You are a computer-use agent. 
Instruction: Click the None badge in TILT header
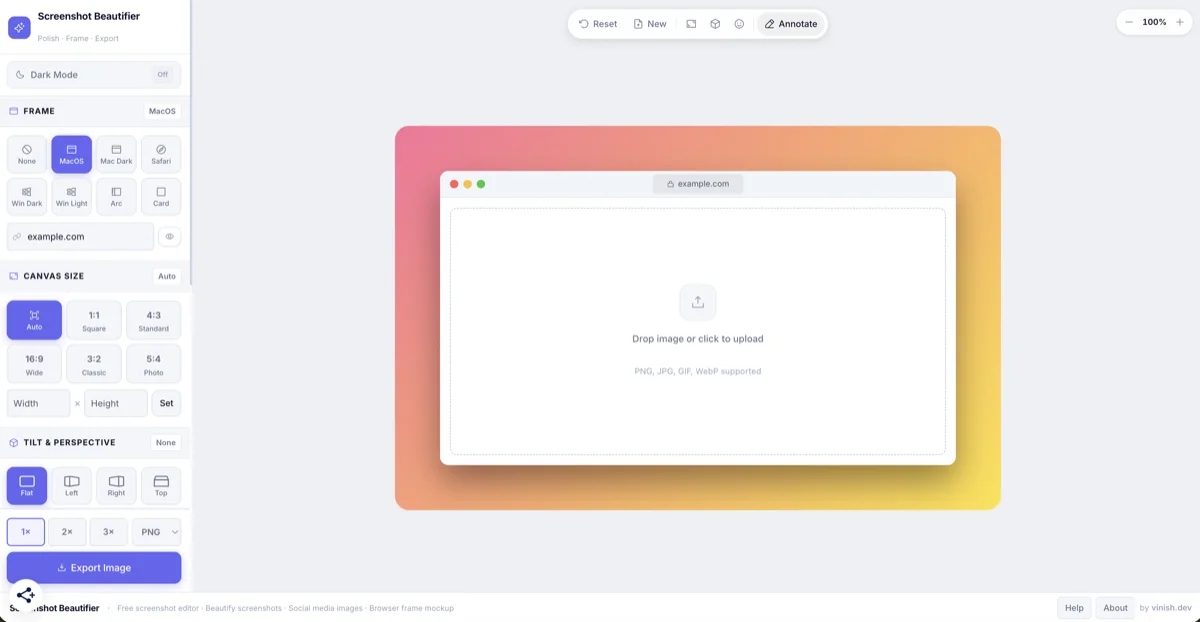(166, 442)
